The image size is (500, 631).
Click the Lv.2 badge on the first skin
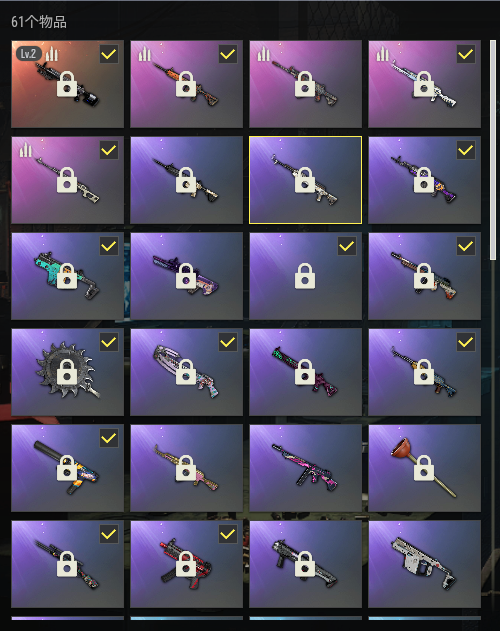[x=28, y=54]
